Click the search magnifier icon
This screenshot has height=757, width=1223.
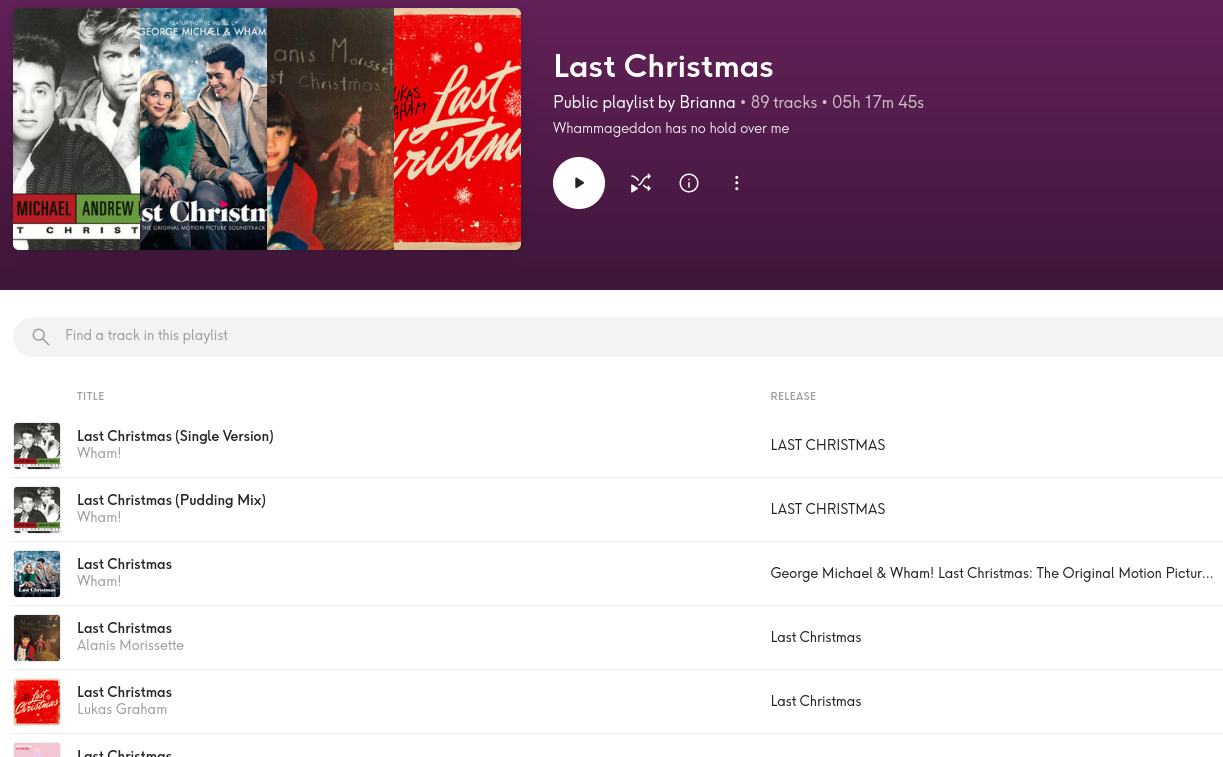coord(41,337)
